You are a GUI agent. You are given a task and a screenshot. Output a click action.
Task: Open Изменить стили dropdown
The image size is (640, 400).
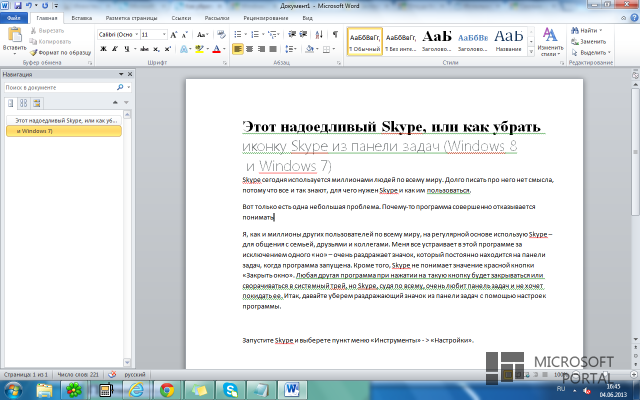[550, 42]
